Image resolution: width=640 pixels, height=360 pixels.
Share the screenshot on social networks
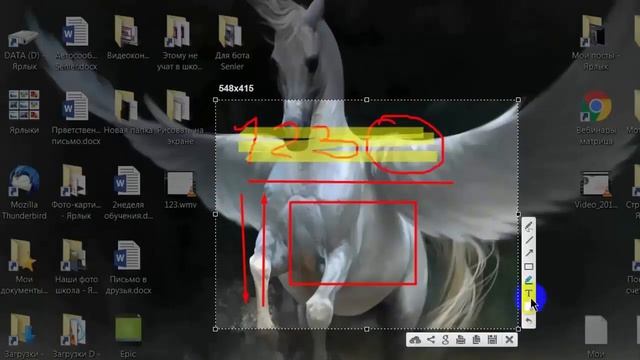tap(431, 340)
